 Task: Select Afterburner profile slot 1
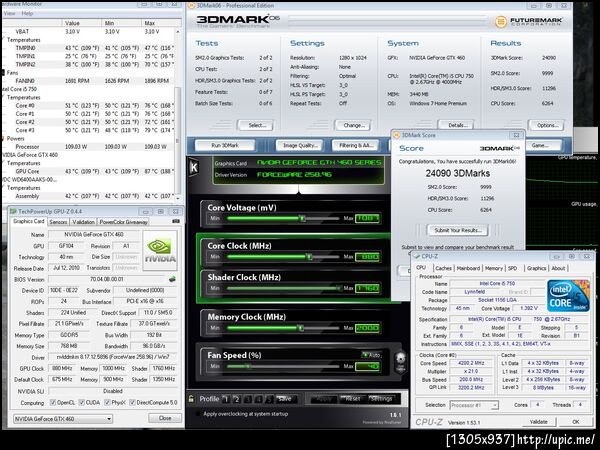226,399
